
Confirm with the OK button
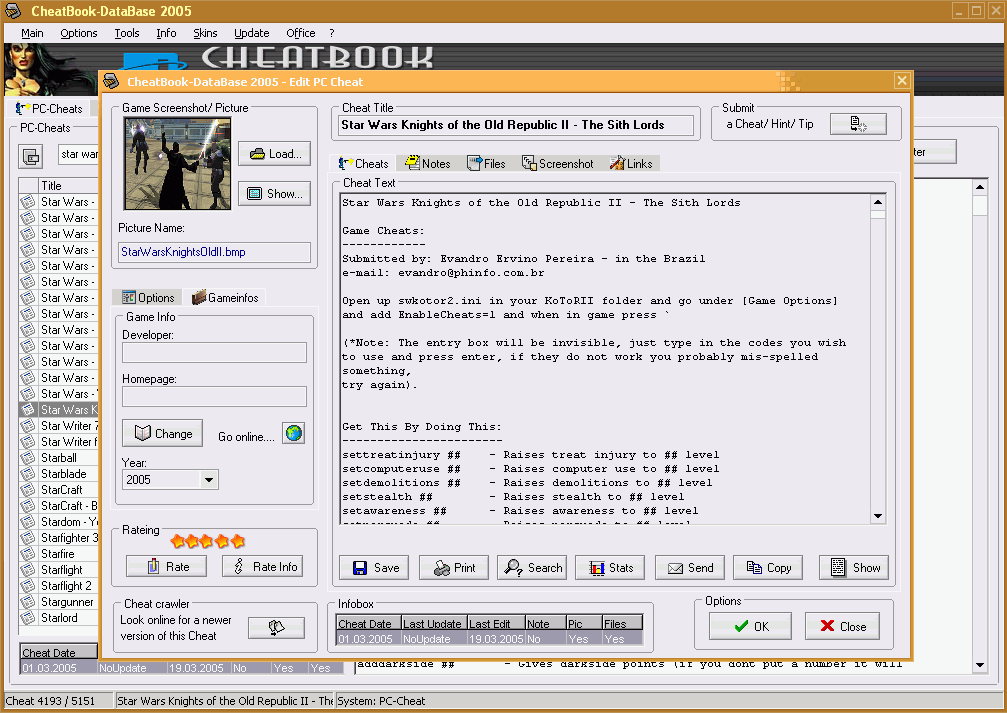tap(750, 626)
